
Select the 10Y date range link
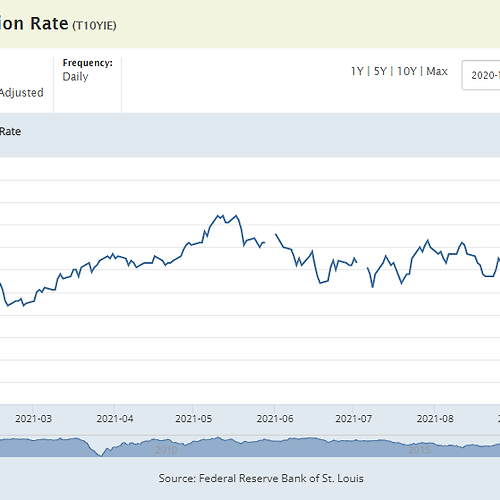(407, 71)
